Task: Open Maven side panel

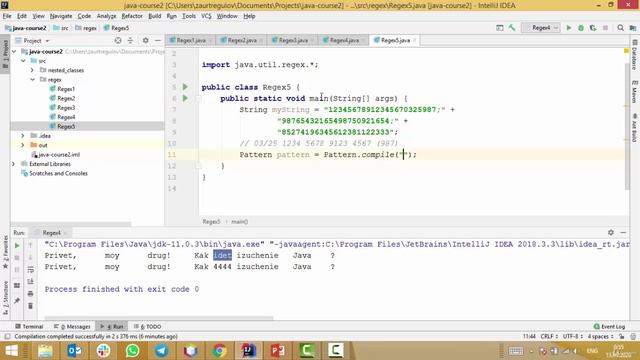Action: coord(634,91)
